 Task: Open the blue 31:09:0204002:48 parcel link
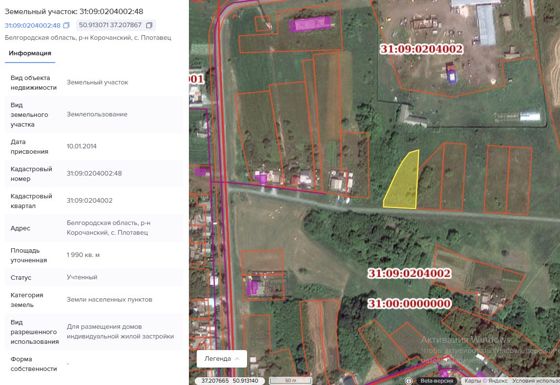[x=32, y=25]
